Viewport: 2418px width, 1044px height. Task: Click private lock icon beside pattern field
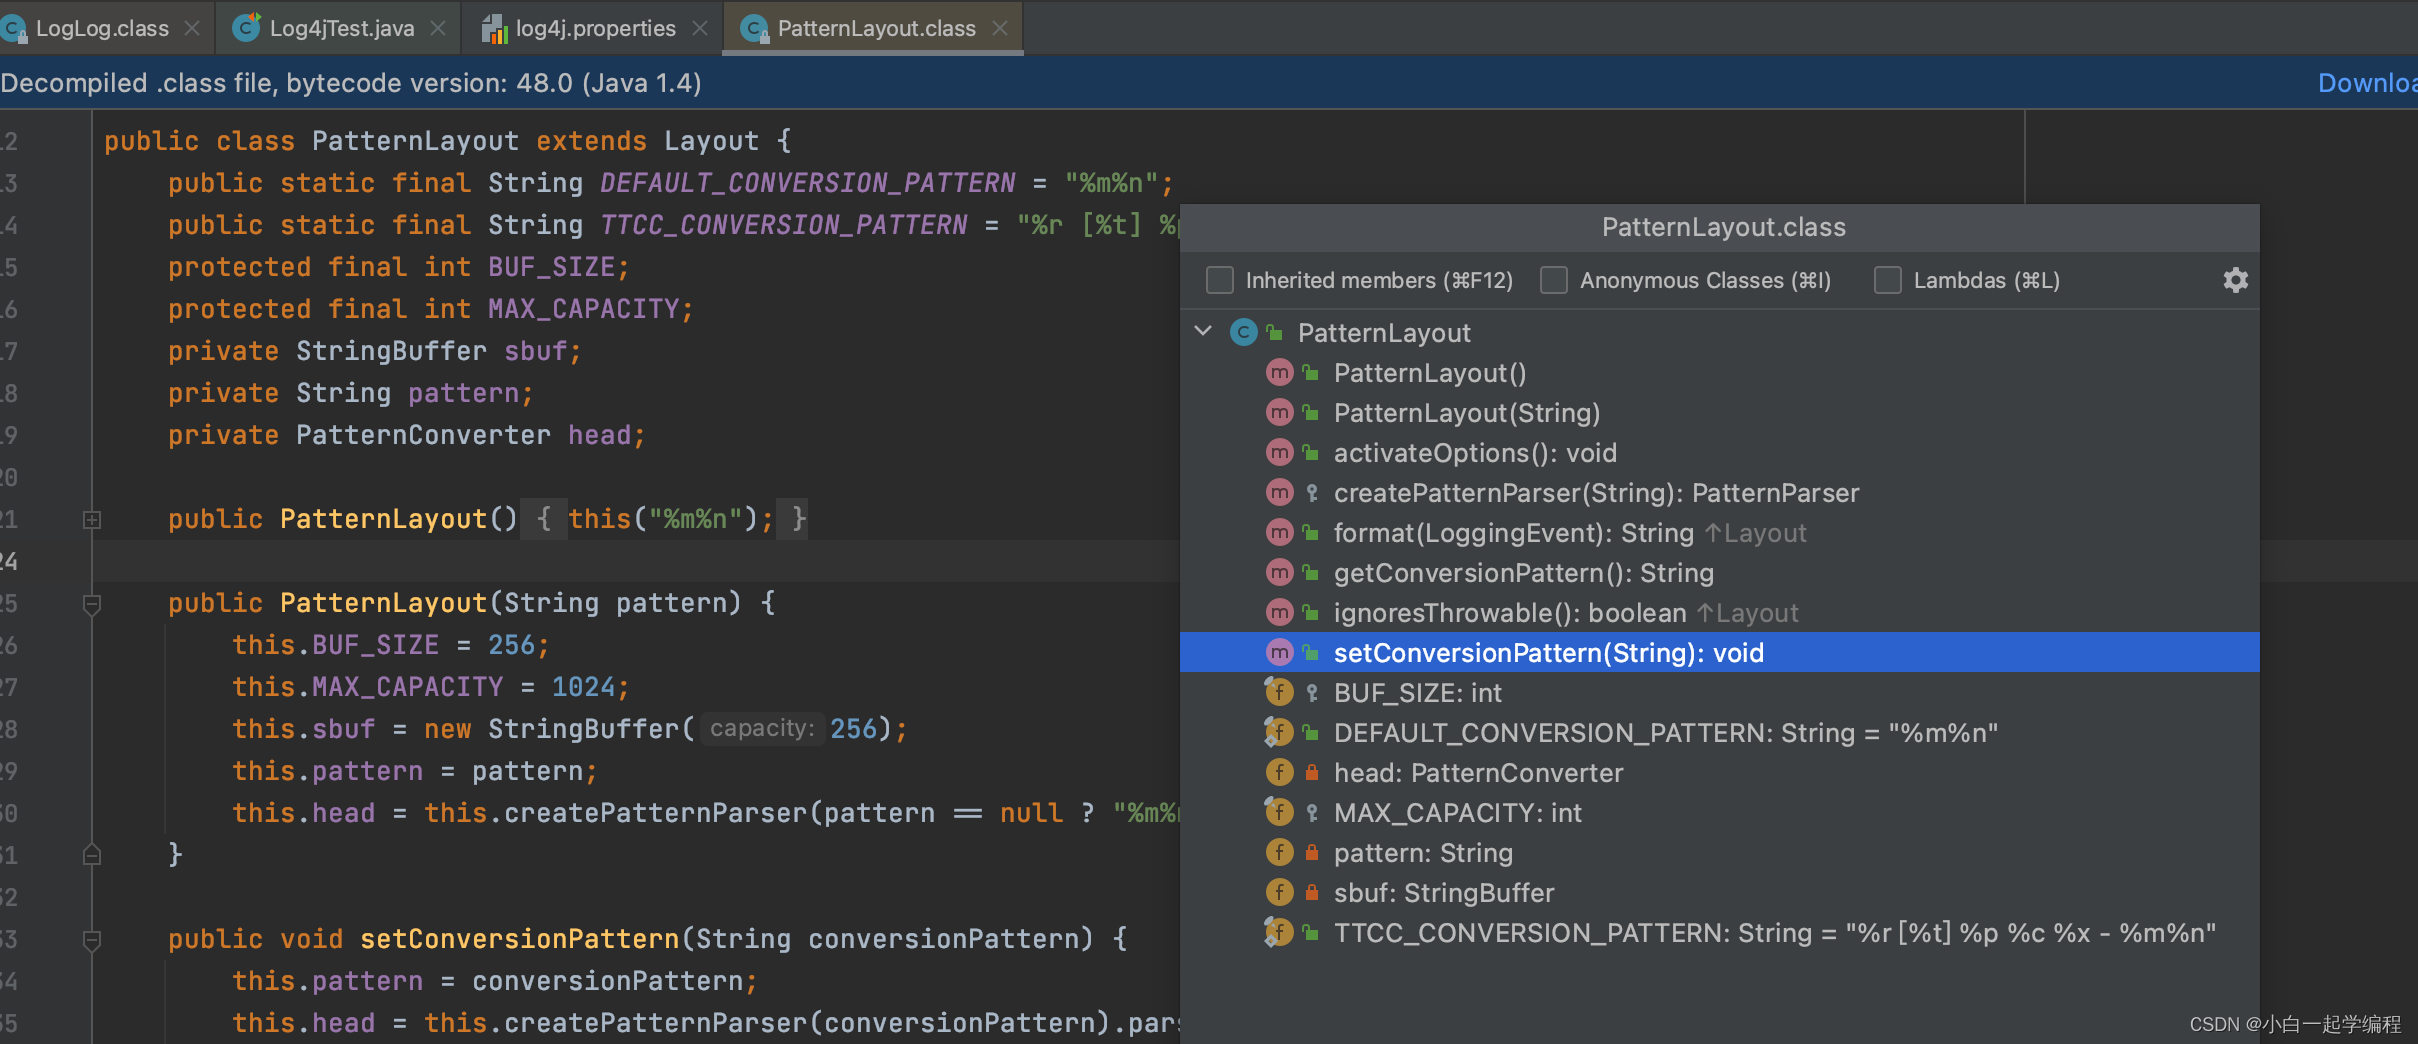click(1311, 853)
